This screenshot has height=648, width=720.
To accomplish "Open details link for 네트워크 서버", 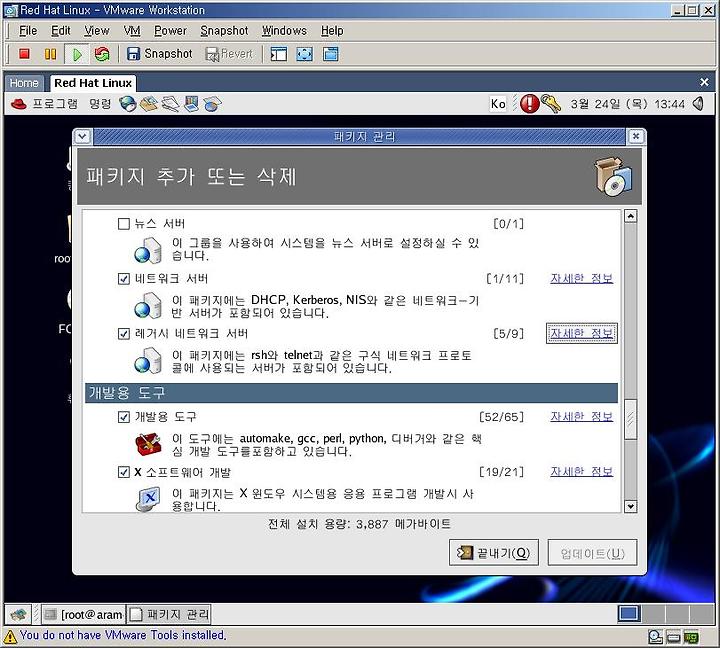I will pos(581,279).
